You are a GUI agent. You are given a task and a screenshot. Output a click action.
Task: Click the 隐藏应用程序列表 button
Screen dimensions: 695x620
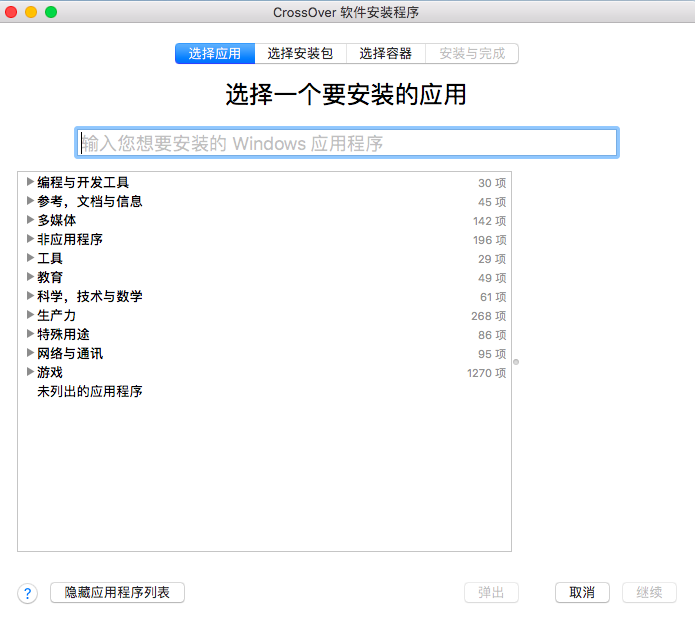click(117, 593)
